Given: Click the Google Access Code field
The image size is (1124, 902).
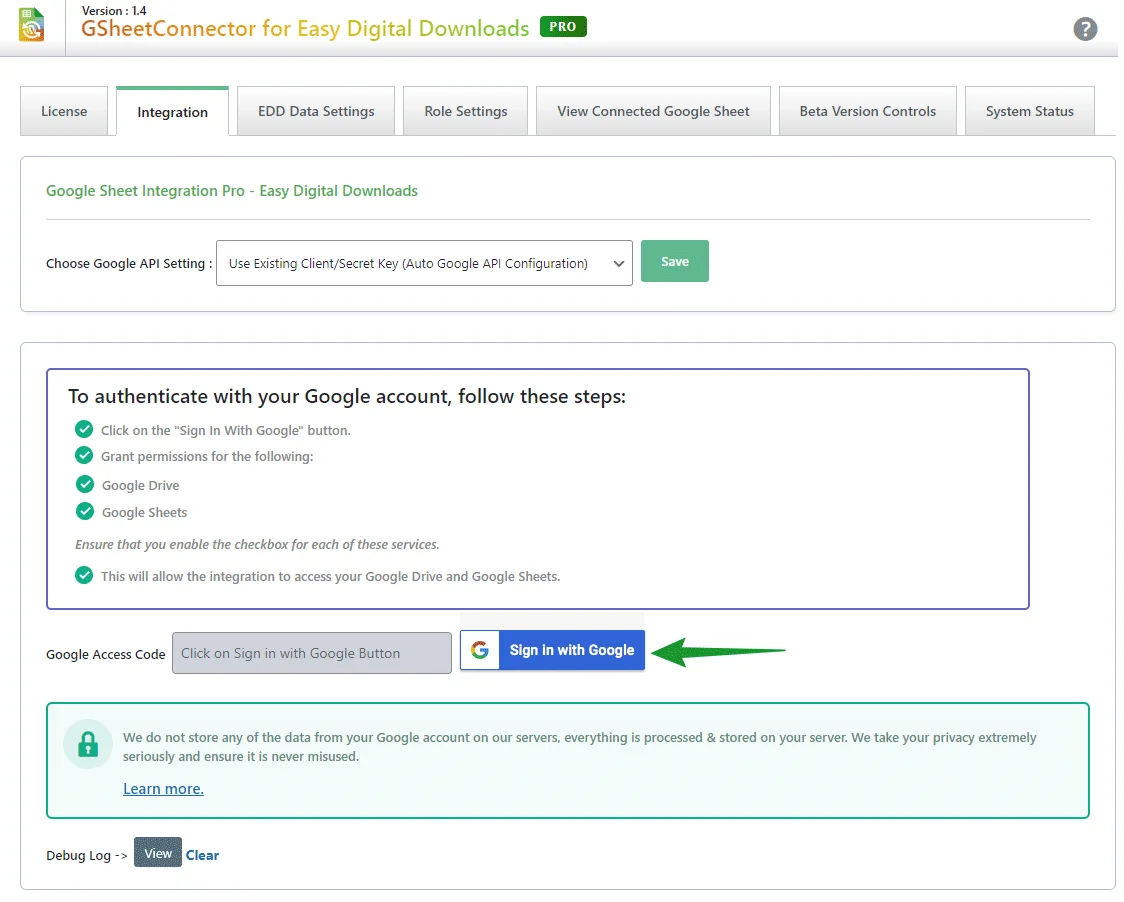Looking at the screenshot, I should click(x=312, y=652).
